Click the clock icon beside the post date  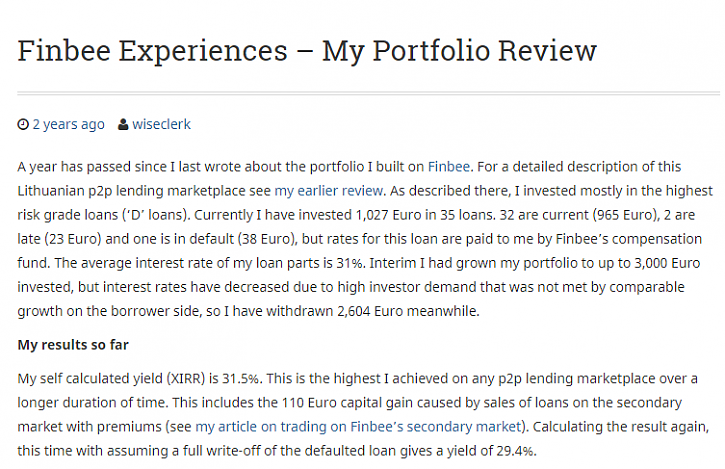click(23, 125)
